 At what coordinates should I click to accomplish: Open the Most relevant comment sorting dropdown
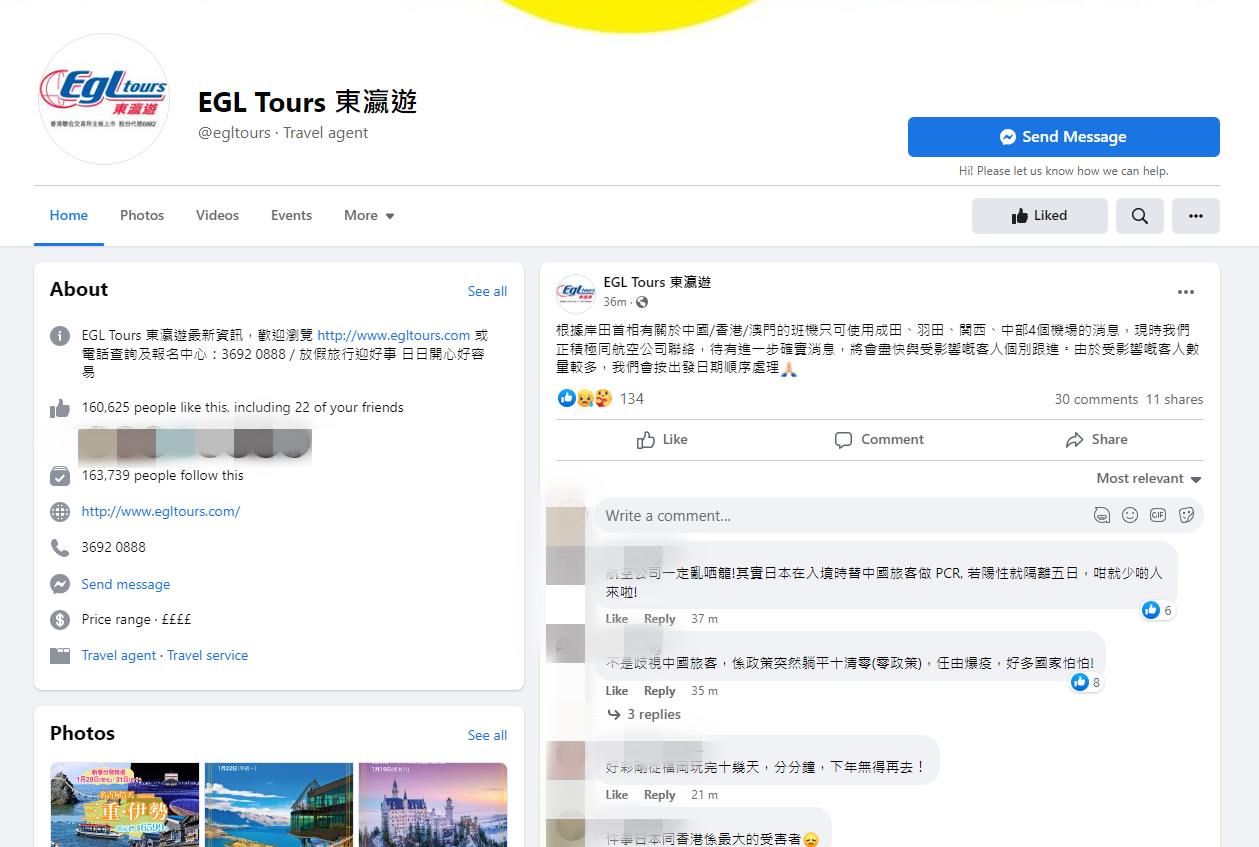[1148, 479]
